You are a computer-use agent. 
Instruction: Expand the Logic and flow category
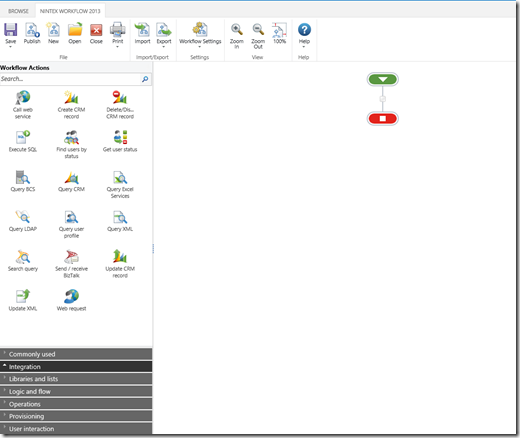(76, 391)
